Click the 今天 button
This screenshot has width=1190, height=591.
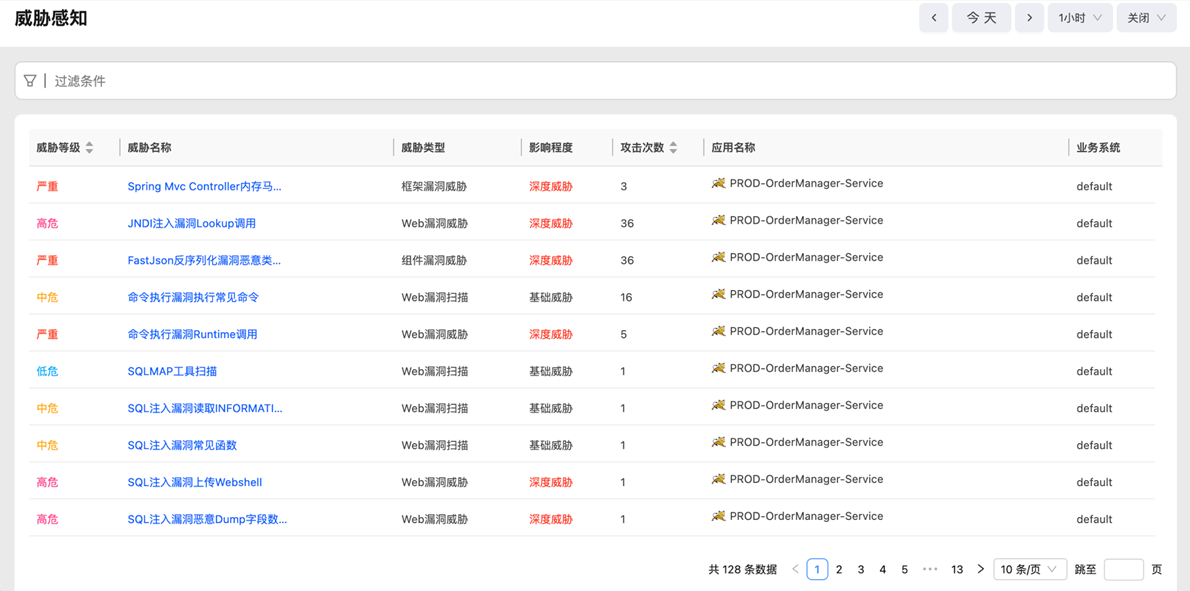tap(981, 18)
